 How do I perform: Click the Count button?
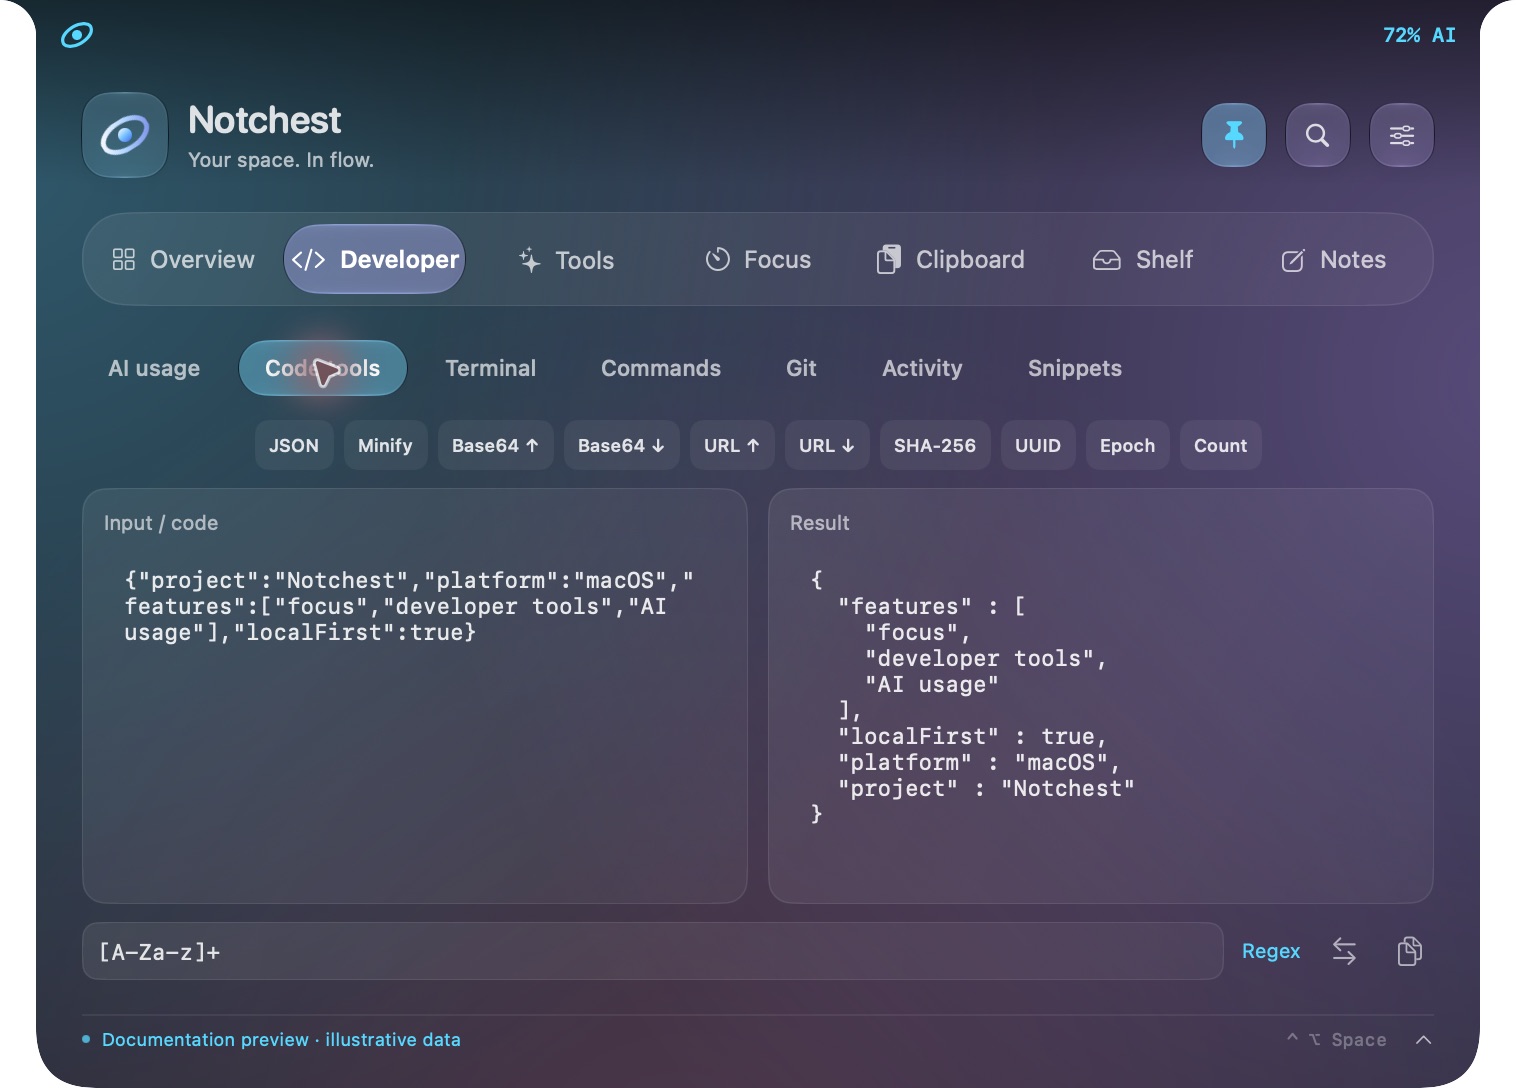(1220, 446)
